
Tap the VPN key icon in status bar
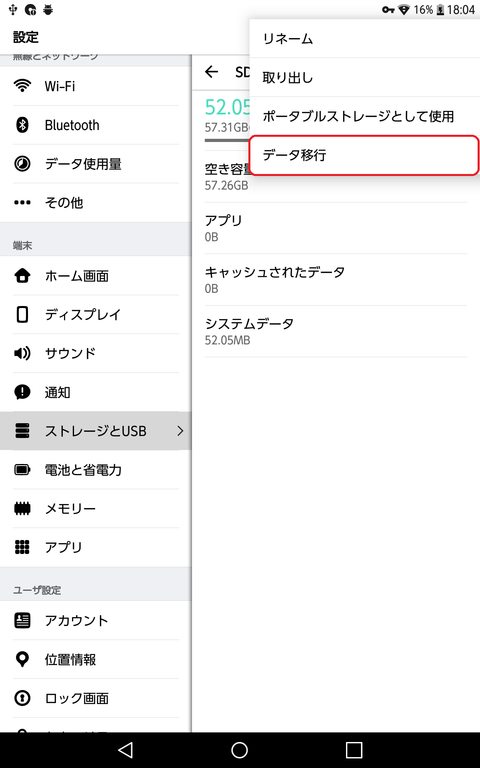click(388, 10)
